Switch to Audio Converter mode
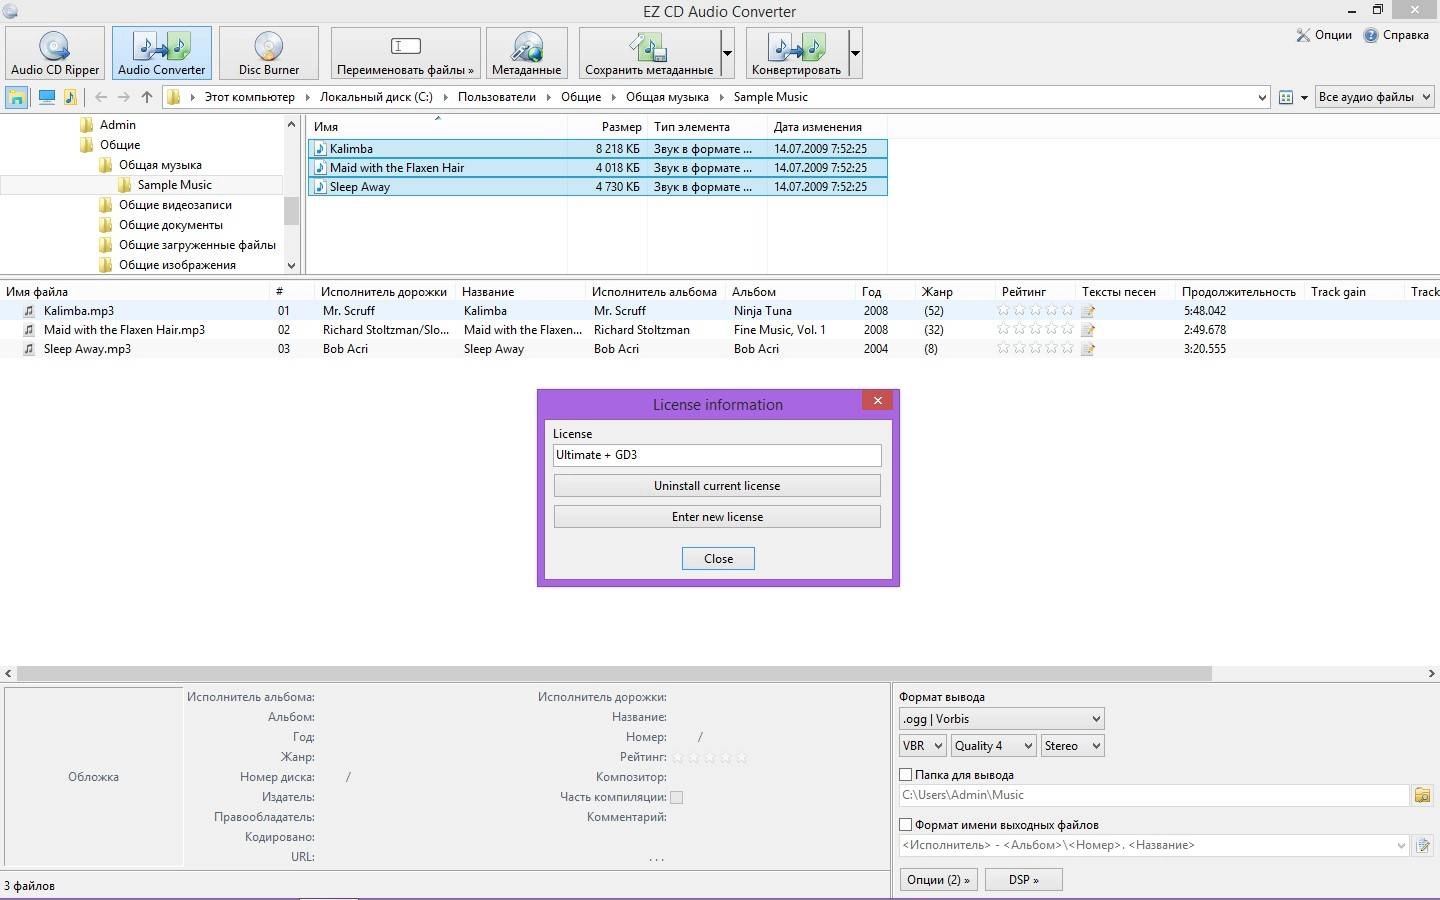The width and height of the screenshot is (1440, 900). (162, 53)
